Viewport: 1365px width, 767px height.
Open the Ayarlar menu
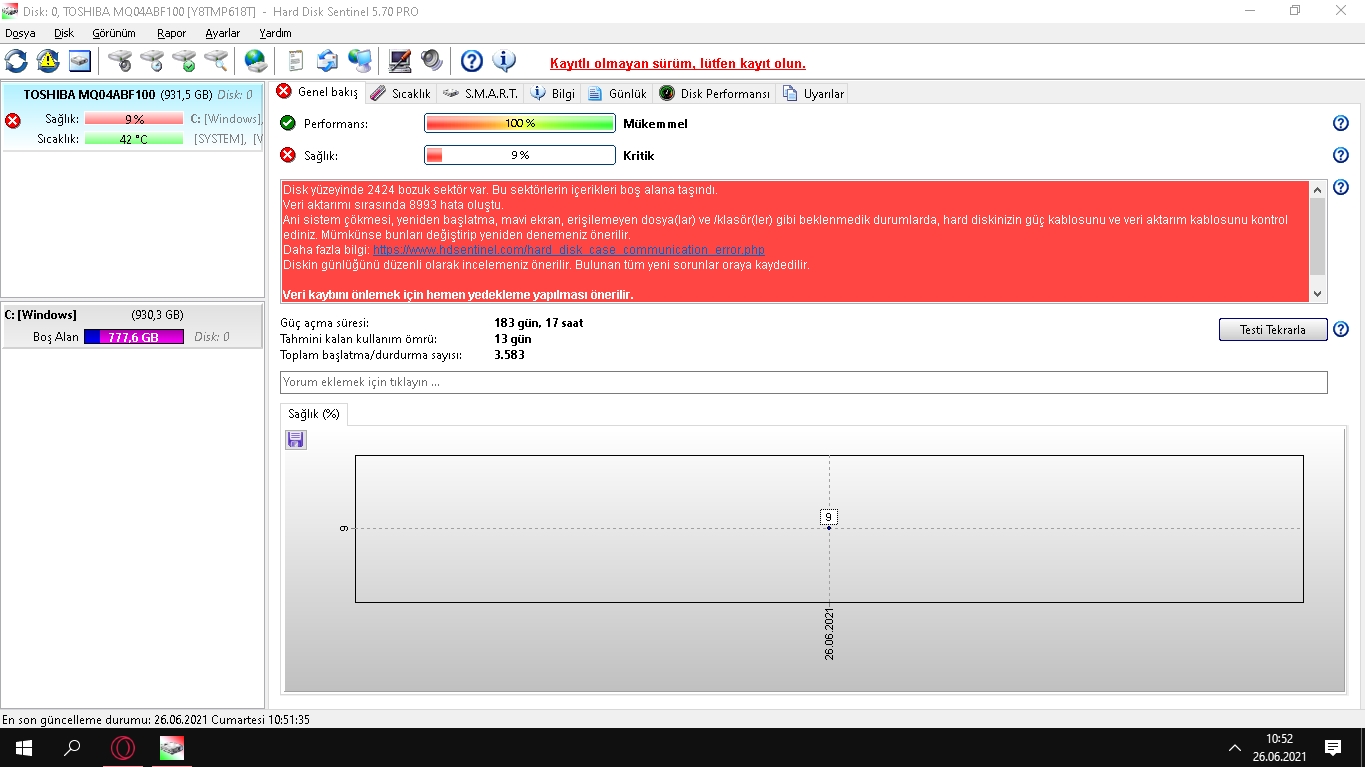click(223, 33)
